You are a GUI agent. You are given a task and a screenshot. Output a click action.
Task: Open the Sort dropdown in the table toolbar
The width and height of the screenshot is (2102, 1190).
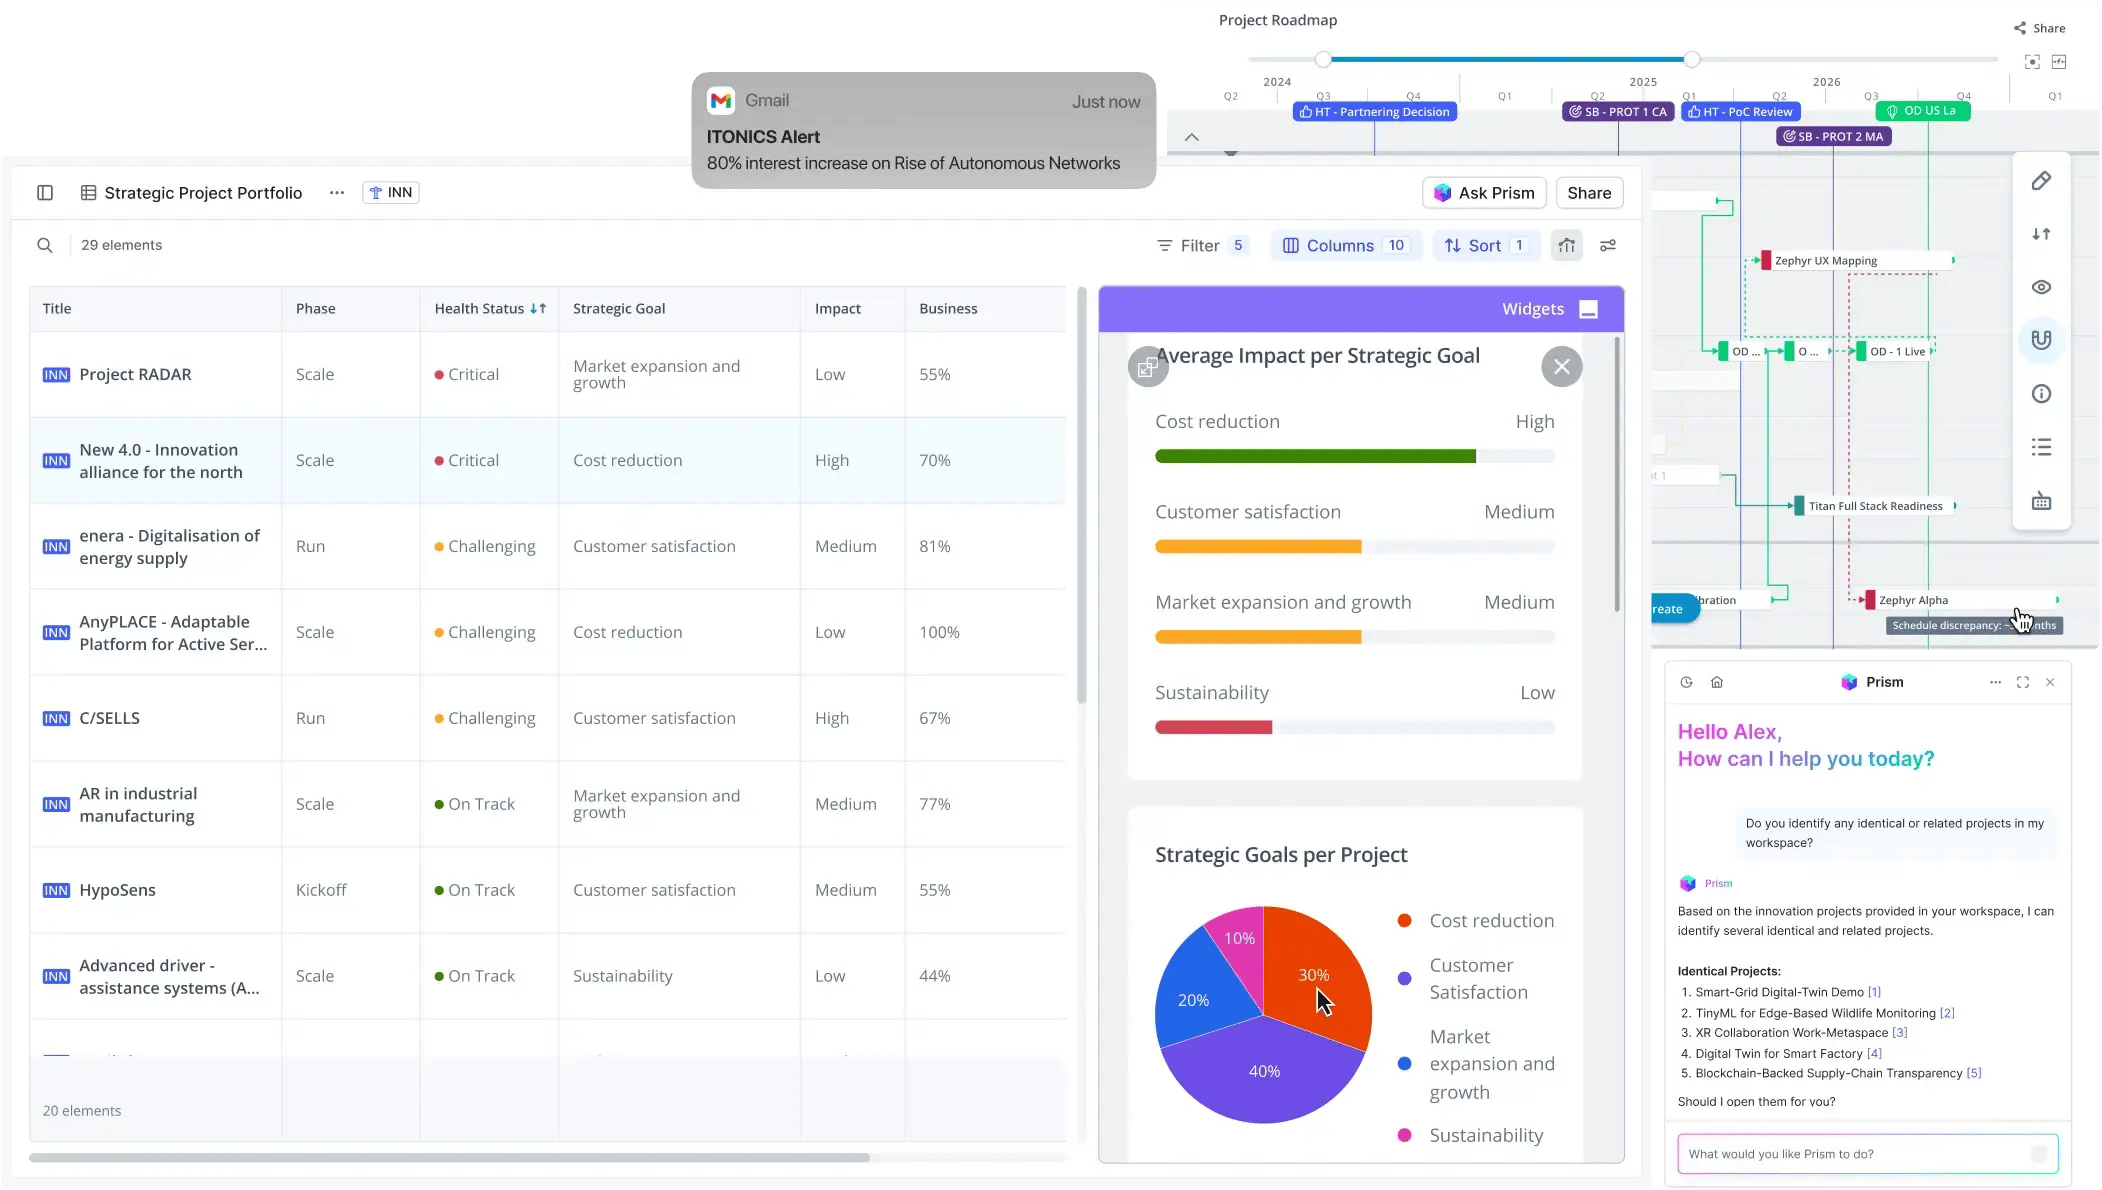tap(1486, 245)
